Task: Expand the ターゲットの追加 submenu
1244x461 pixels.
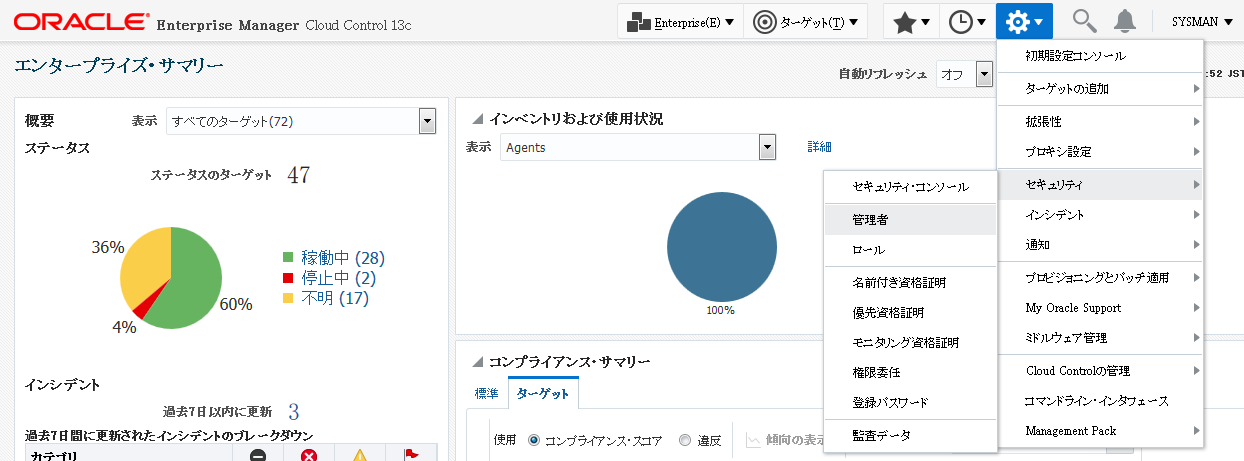Action: coord(1100,88)
